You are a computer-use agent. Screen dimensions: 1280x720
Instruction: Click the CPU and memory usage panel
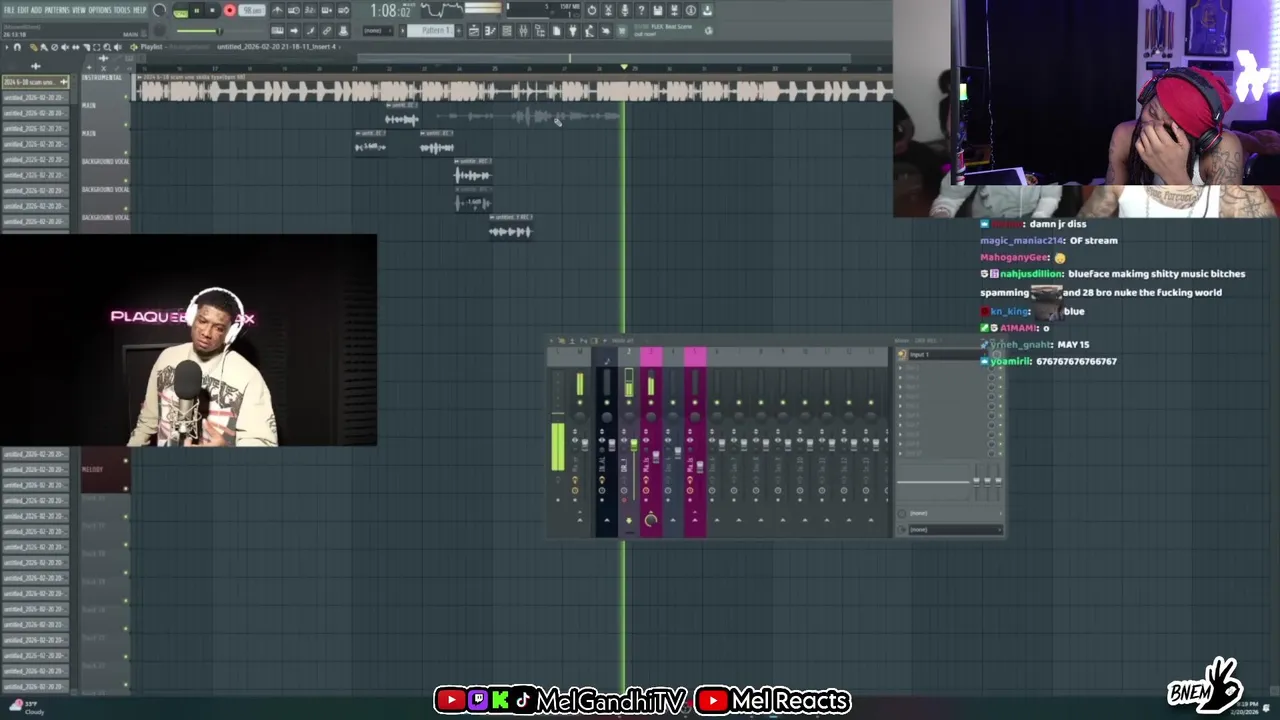pyautogui.click(x=544, y=11)
